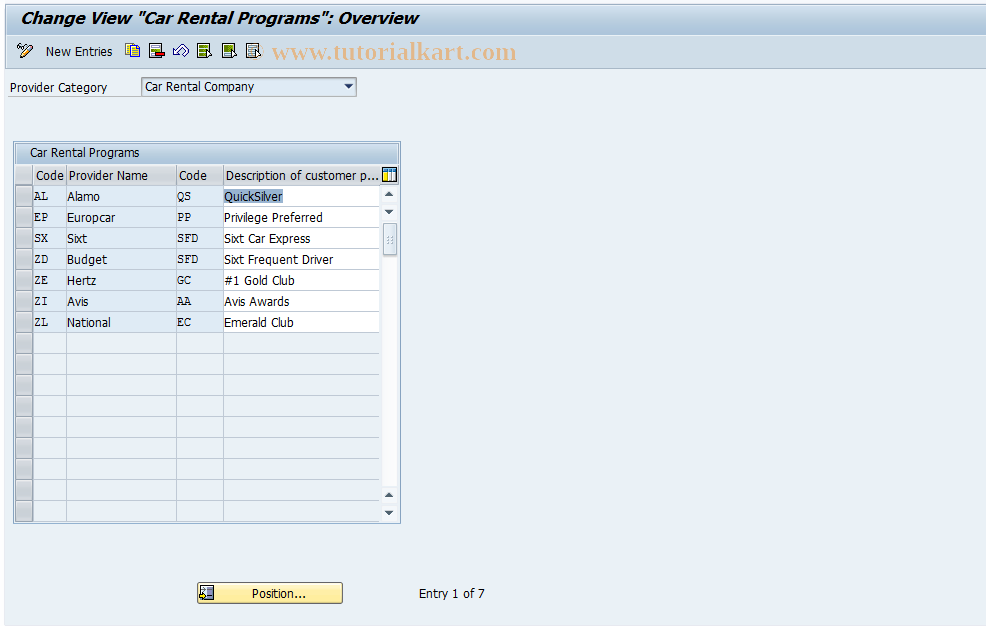986x626 pixels.
Task: Select the row selector for Avis
Action: [24, 301]
